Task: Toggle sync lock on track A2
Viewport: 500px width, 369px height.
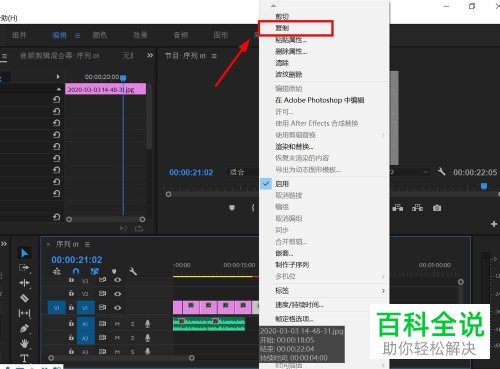Action: click(102, 338)
